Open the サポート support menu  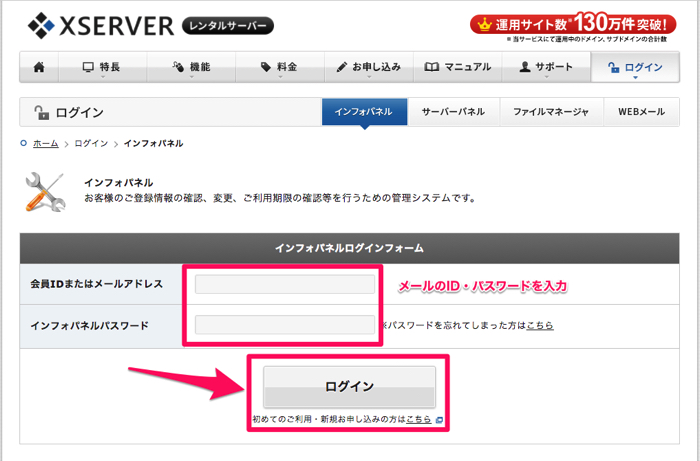tap(546, 67)
